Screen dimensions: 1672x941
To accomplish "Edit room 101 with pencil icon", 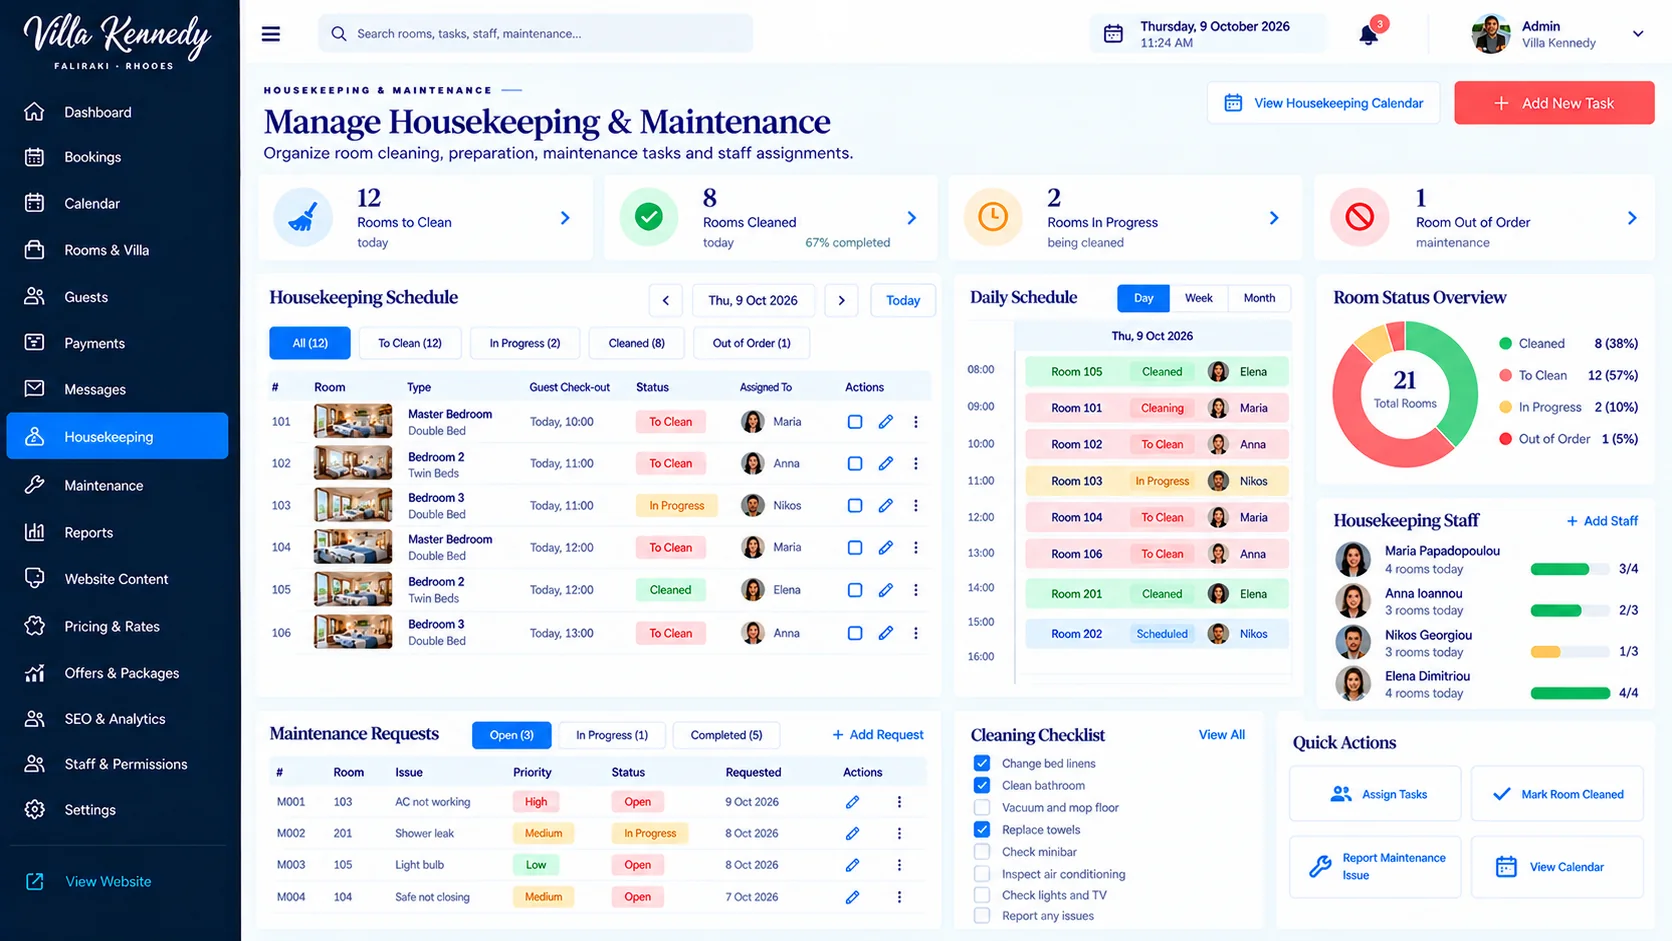I will click(886, 422).
